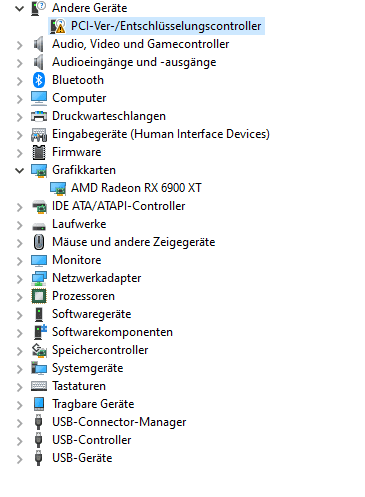Image resolution: width=365 pixels, height=497 pixels.
Task: Select the PCI-Ver-/Entschlüsselungscontroller entry
Action: point(166,26)
